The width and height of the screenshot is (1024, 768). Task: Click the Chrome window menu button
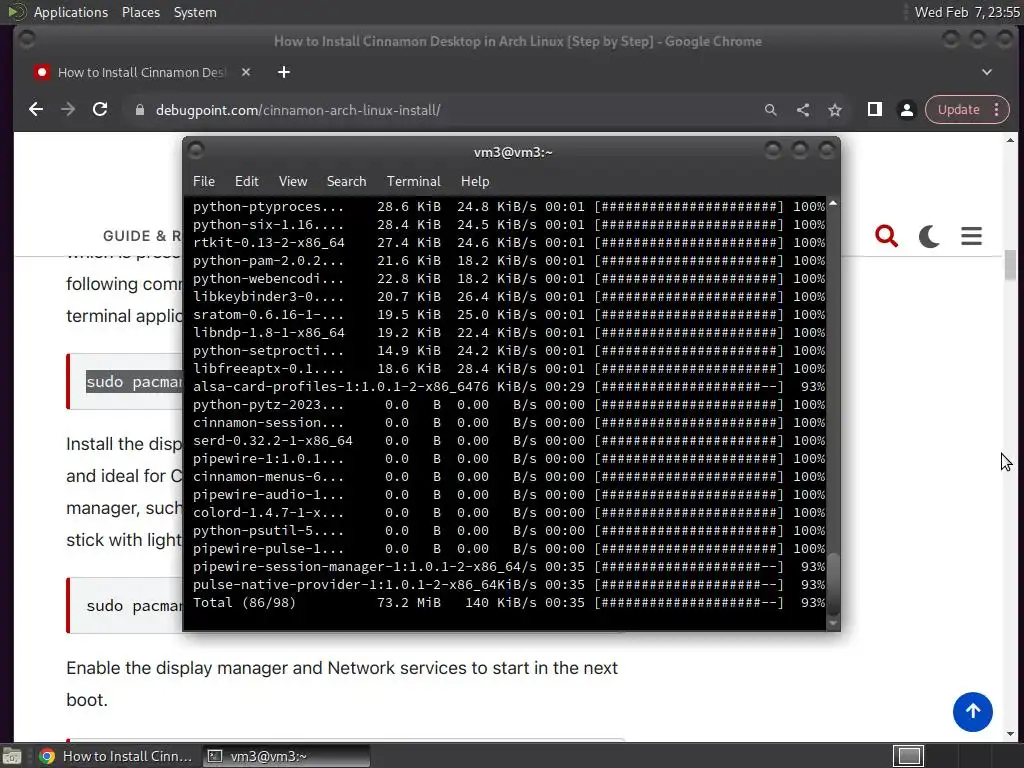click(27, 40)
